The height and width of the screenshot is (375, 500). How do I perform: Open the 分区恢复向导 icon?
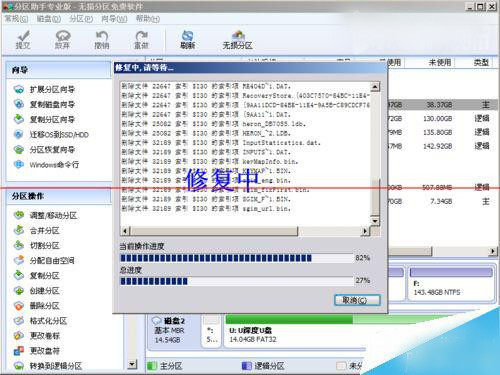click(19, 150)
